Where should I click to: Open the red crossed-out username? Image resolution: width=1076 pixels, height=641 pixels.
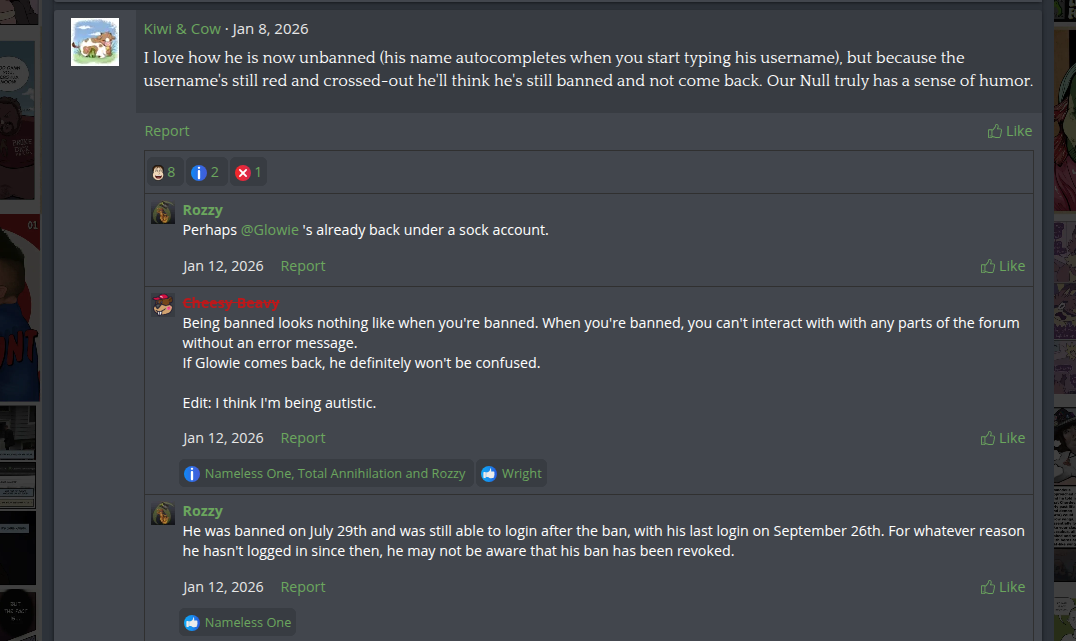pyautogui.click(x=231, y=303)
